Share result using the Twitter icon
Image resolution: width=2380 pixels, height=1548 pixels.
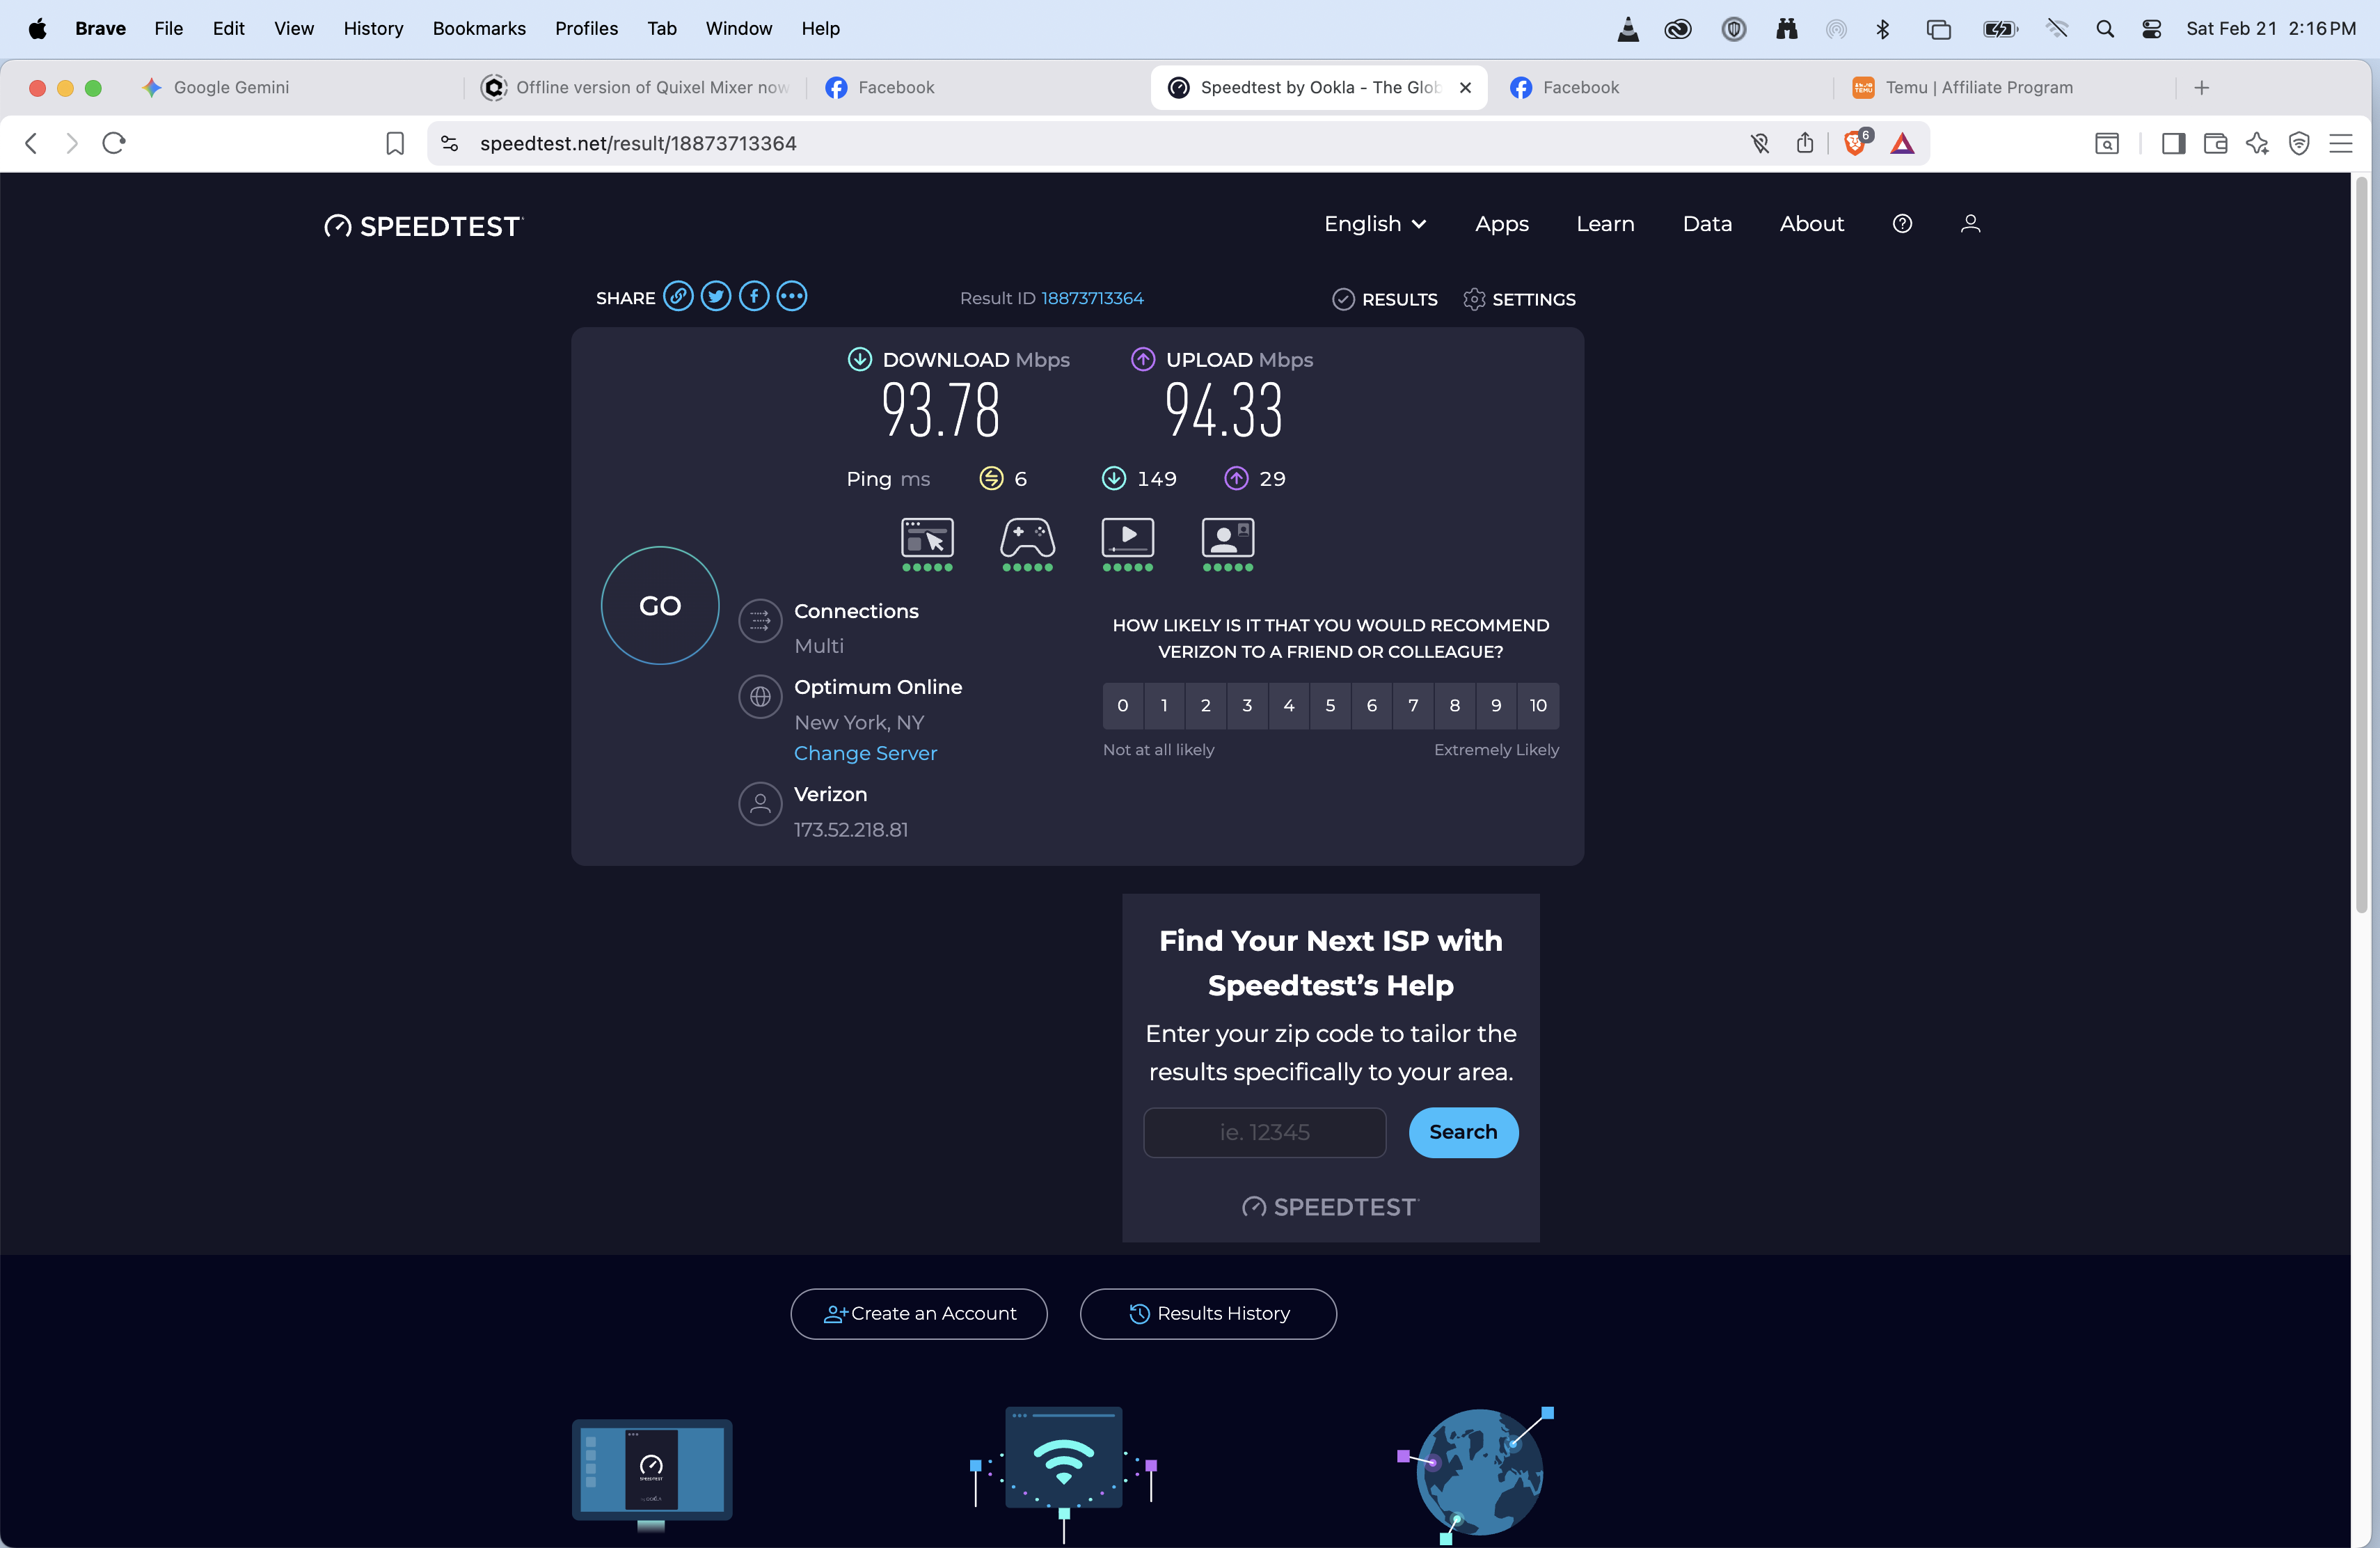(716, 297)
